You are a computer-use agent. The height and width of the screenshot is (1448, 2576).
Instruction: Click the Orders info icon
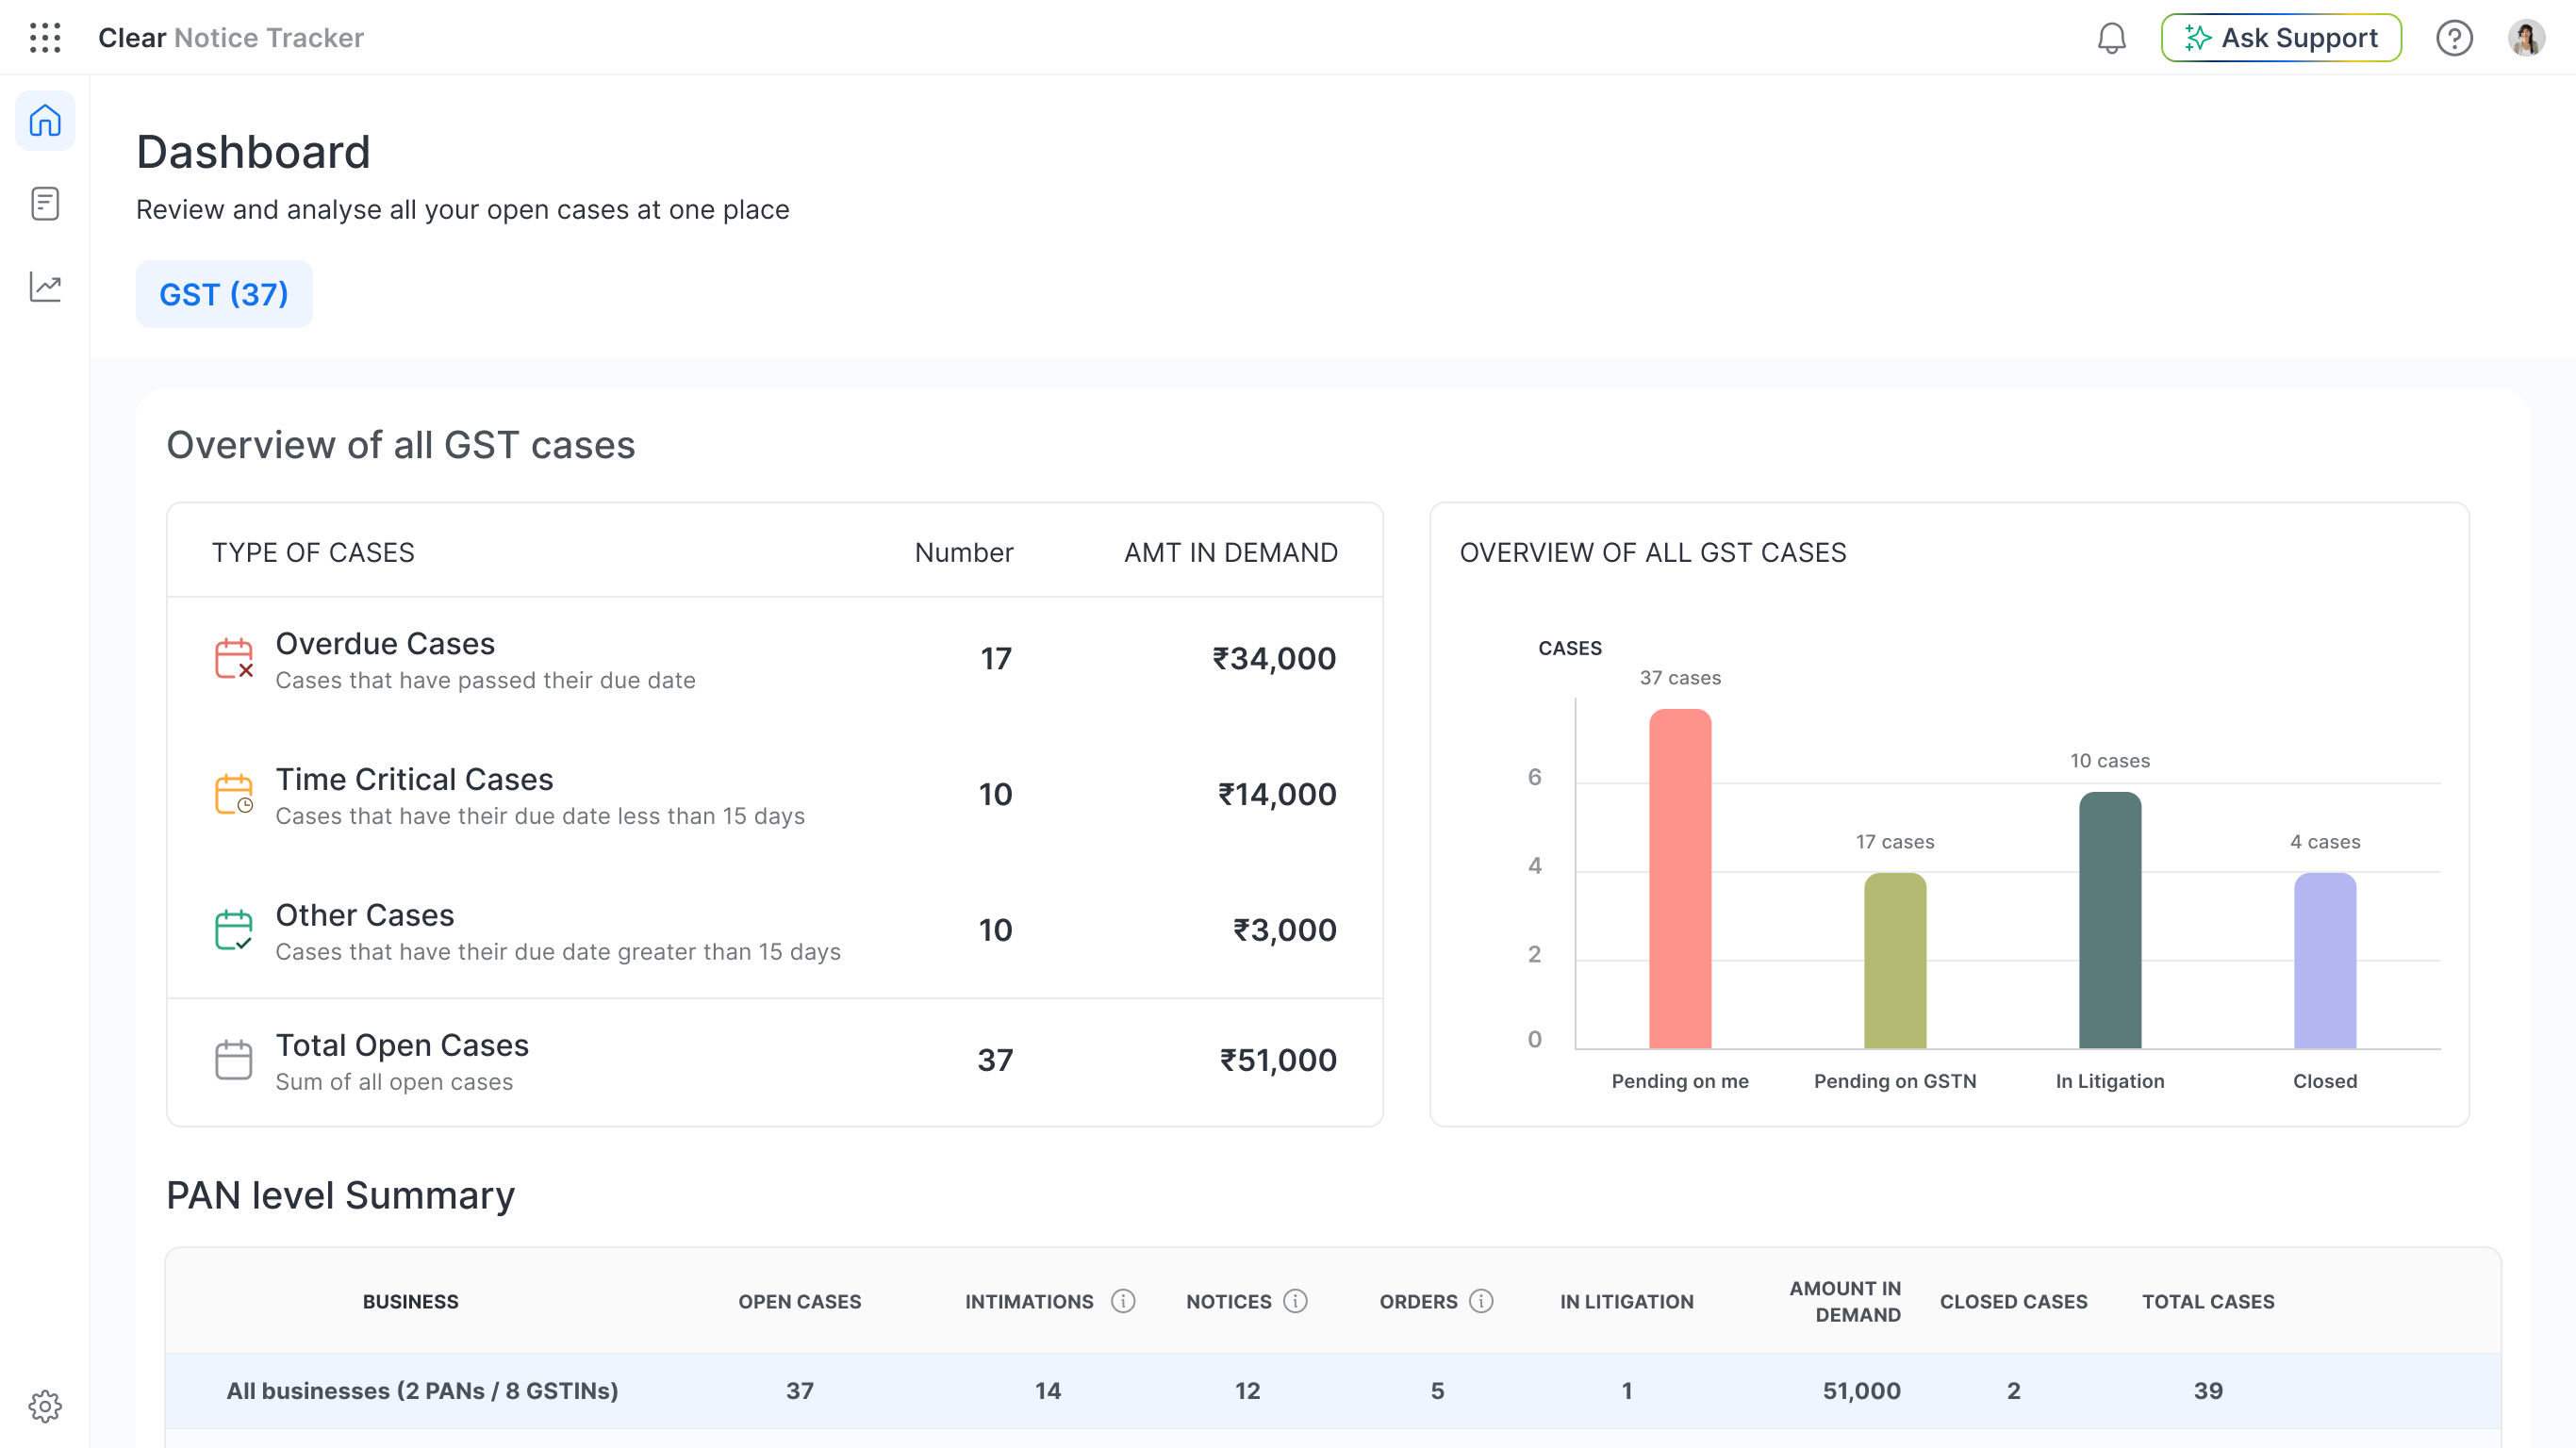click(1481, 1301)
